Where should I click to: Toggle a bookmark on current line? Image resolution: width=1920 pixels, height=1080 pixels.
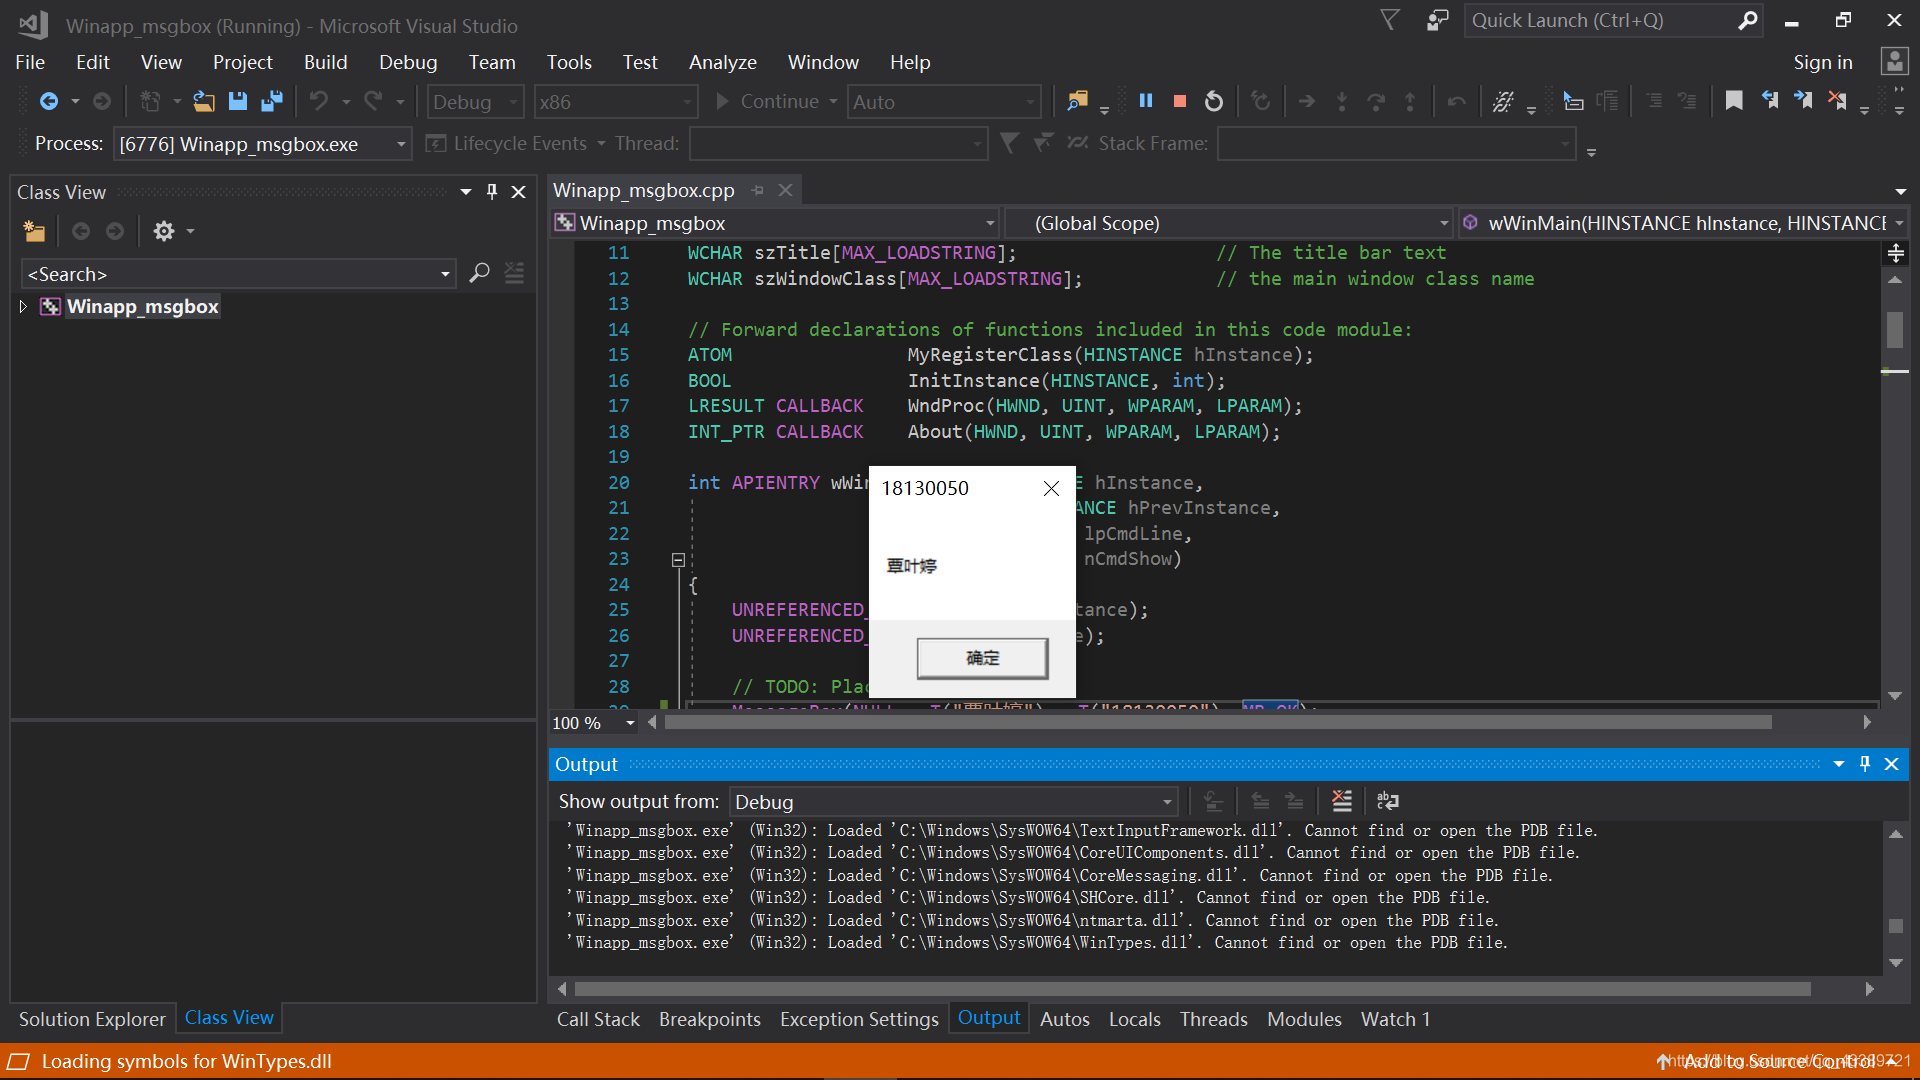tap(1734, 101)
